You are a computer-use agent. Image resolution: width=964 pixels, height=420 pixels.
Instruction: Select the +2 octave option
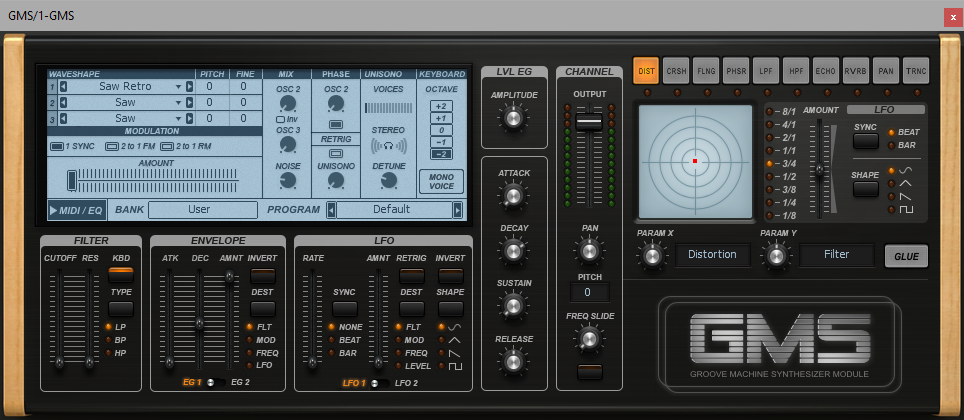[441, 106]
